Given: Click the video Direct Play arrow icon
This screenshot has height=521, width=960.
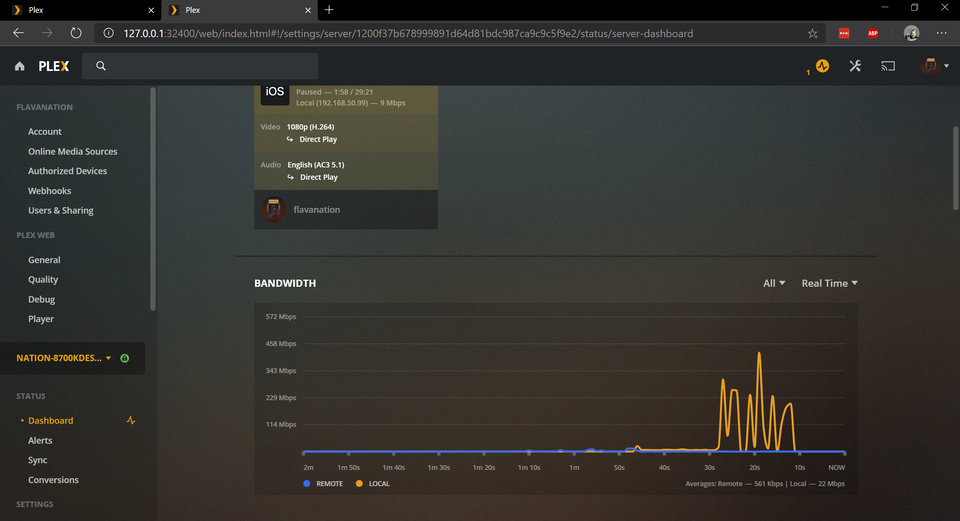Looking at the screenshot, I should (x=290, y=140).
